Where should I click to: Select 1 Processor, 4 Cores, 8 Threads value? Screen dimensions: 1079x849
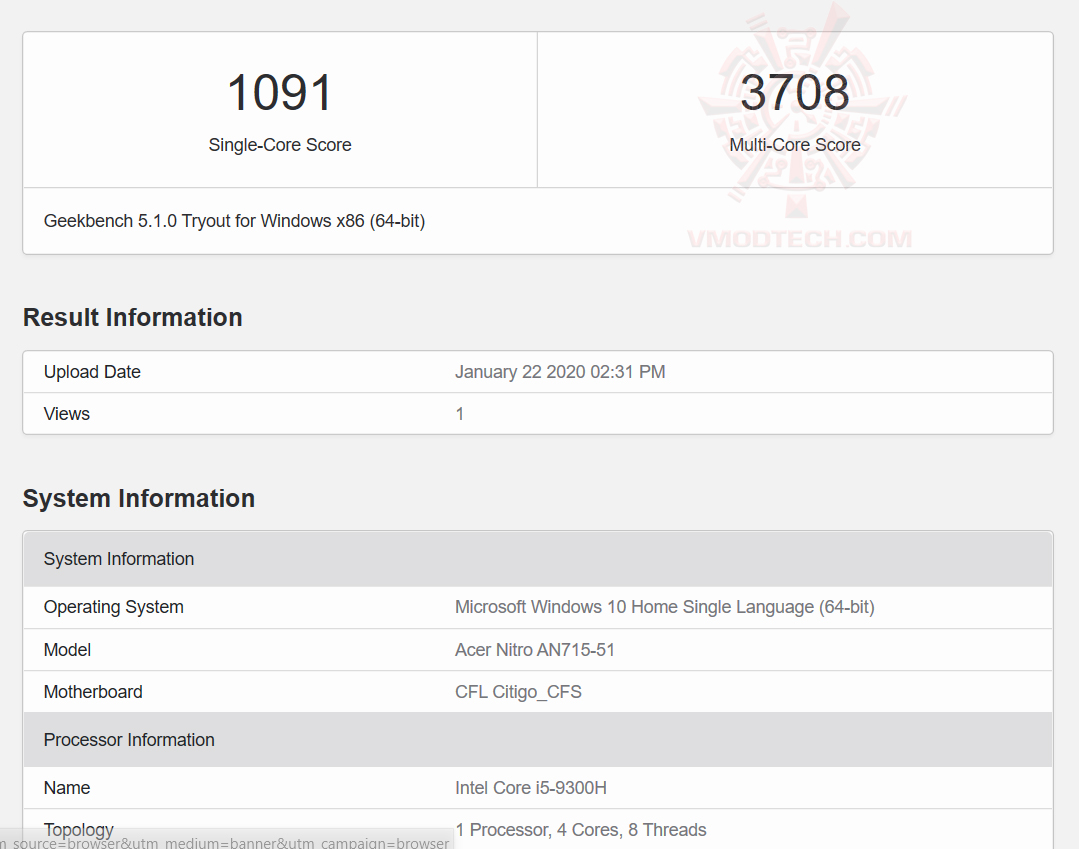581,830
